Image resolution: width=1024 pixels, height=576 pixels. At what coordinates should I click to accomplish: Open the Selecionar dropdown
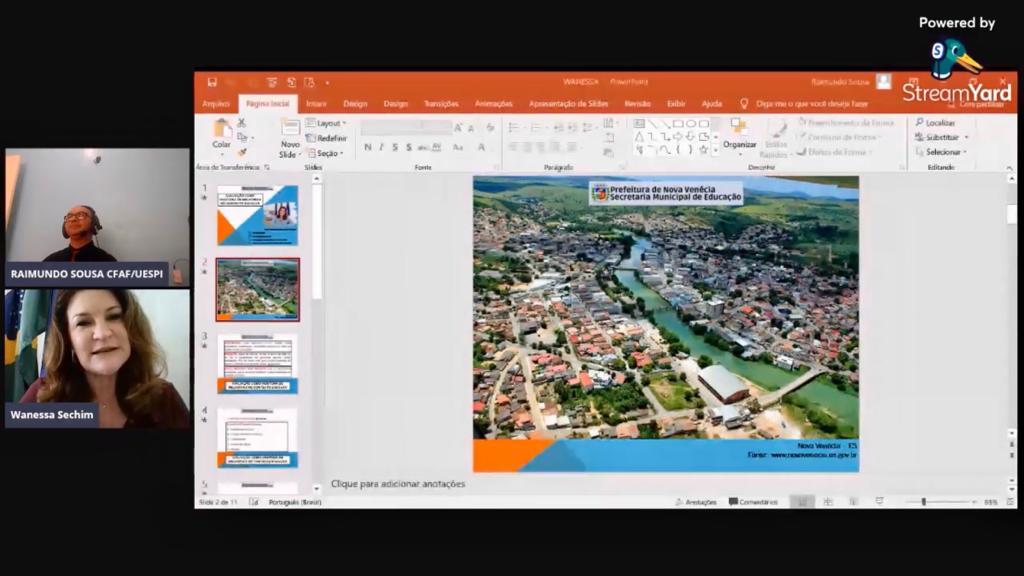(941, 152)
